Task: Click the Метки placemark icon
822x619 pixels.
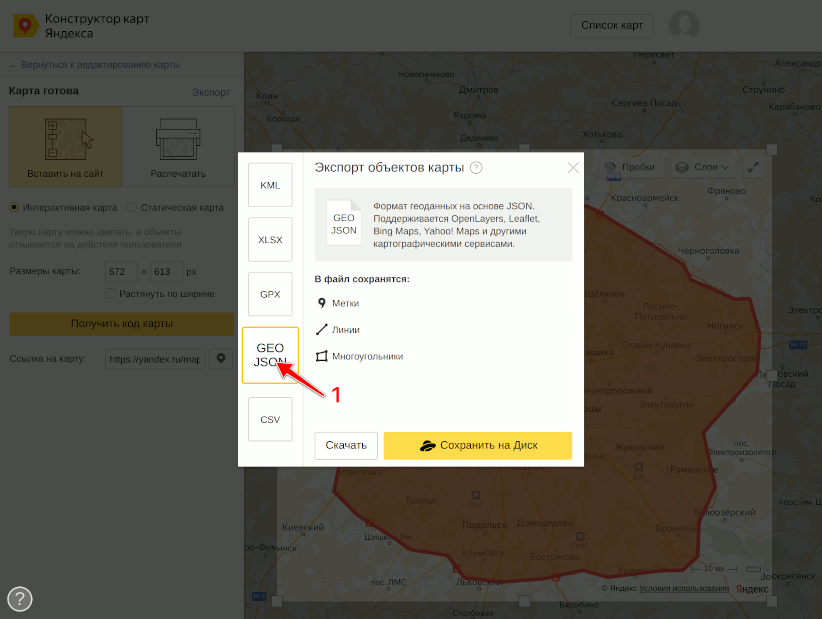Action: pos(321,303)
